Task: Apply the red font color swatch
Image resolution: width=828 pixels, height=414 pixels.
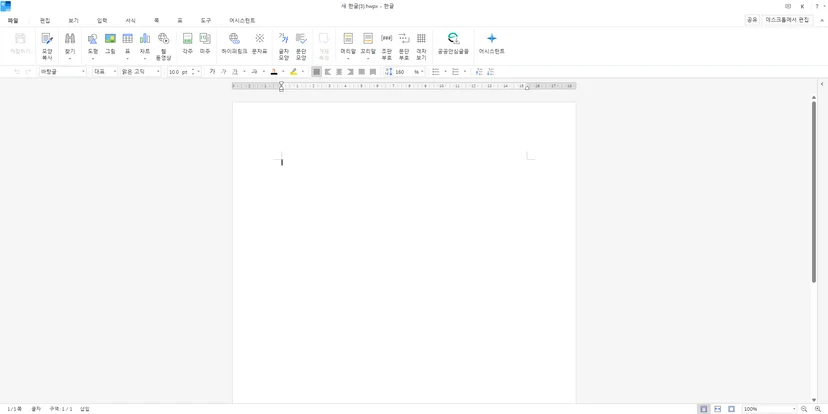Action: 274,72
